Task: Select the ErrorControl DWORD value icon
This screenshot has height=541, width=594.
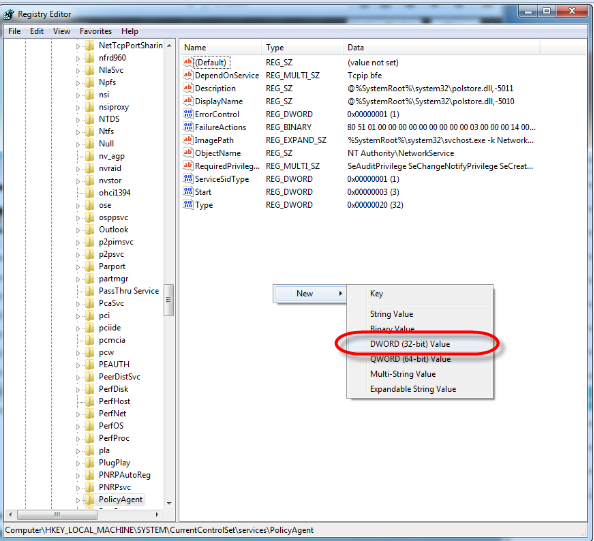Action: 188,114
